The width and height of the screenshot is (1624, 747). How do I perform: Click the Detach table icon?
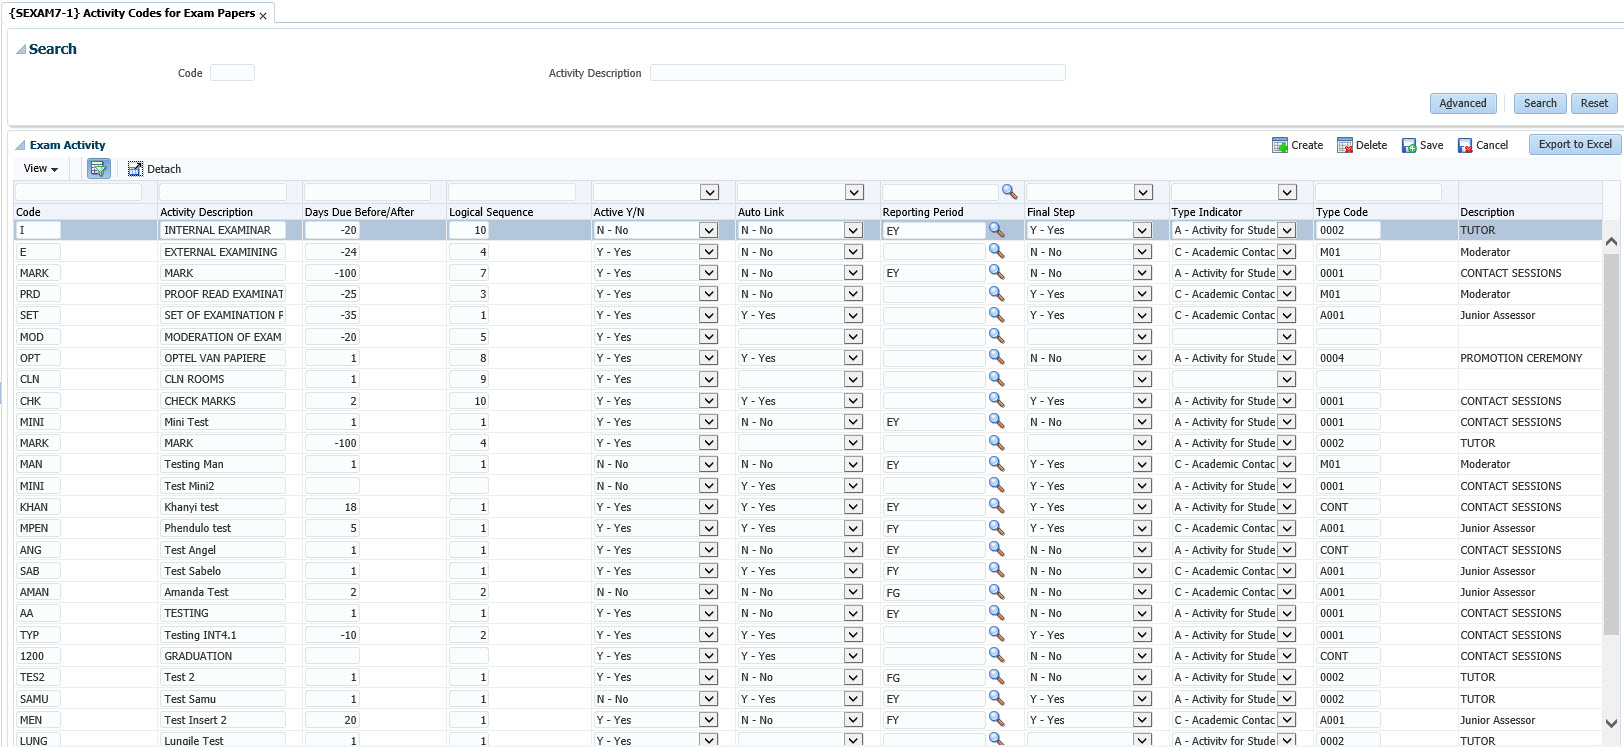[x=136, y=169]
